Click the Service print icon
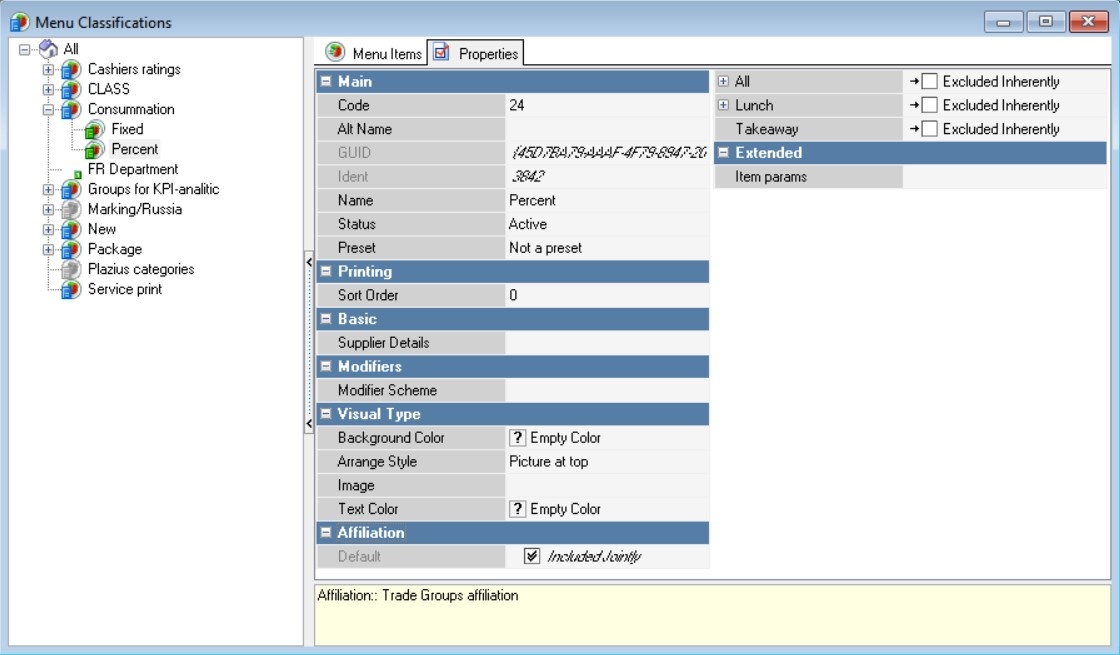 71,290
